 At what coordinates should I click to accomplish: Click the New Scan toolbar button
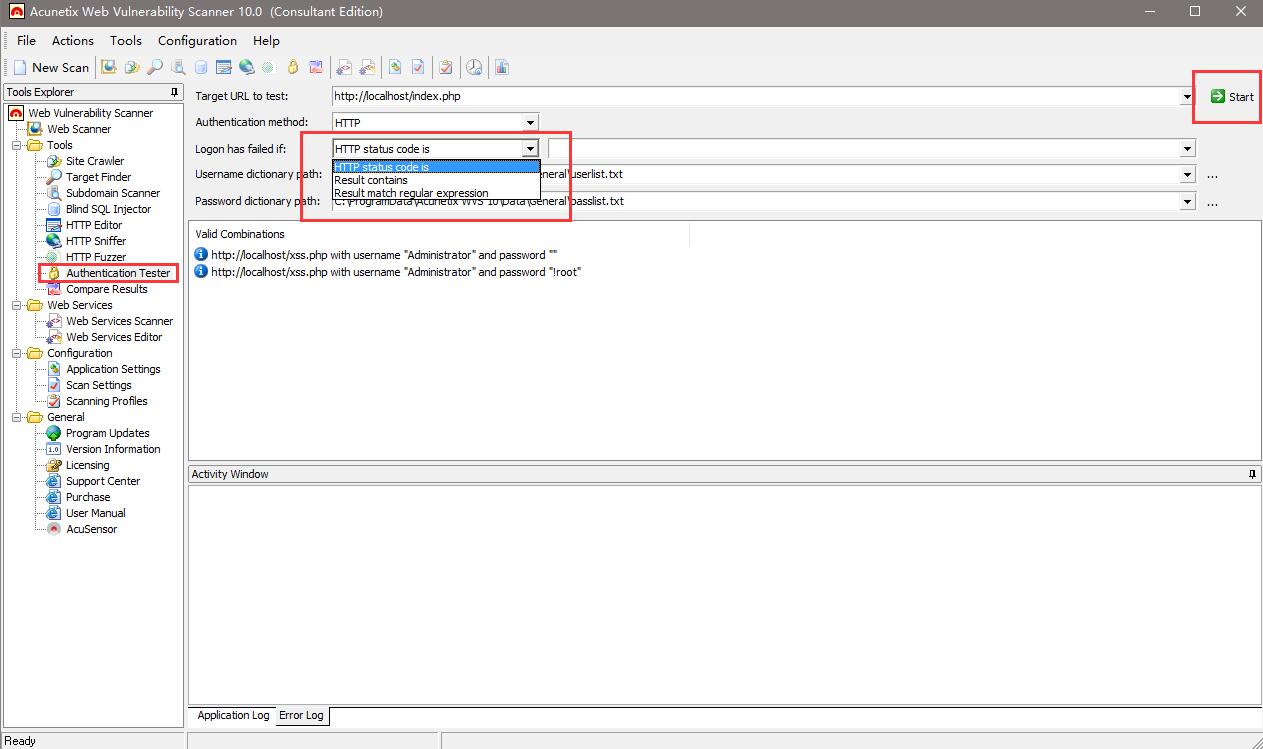point(51,67)
